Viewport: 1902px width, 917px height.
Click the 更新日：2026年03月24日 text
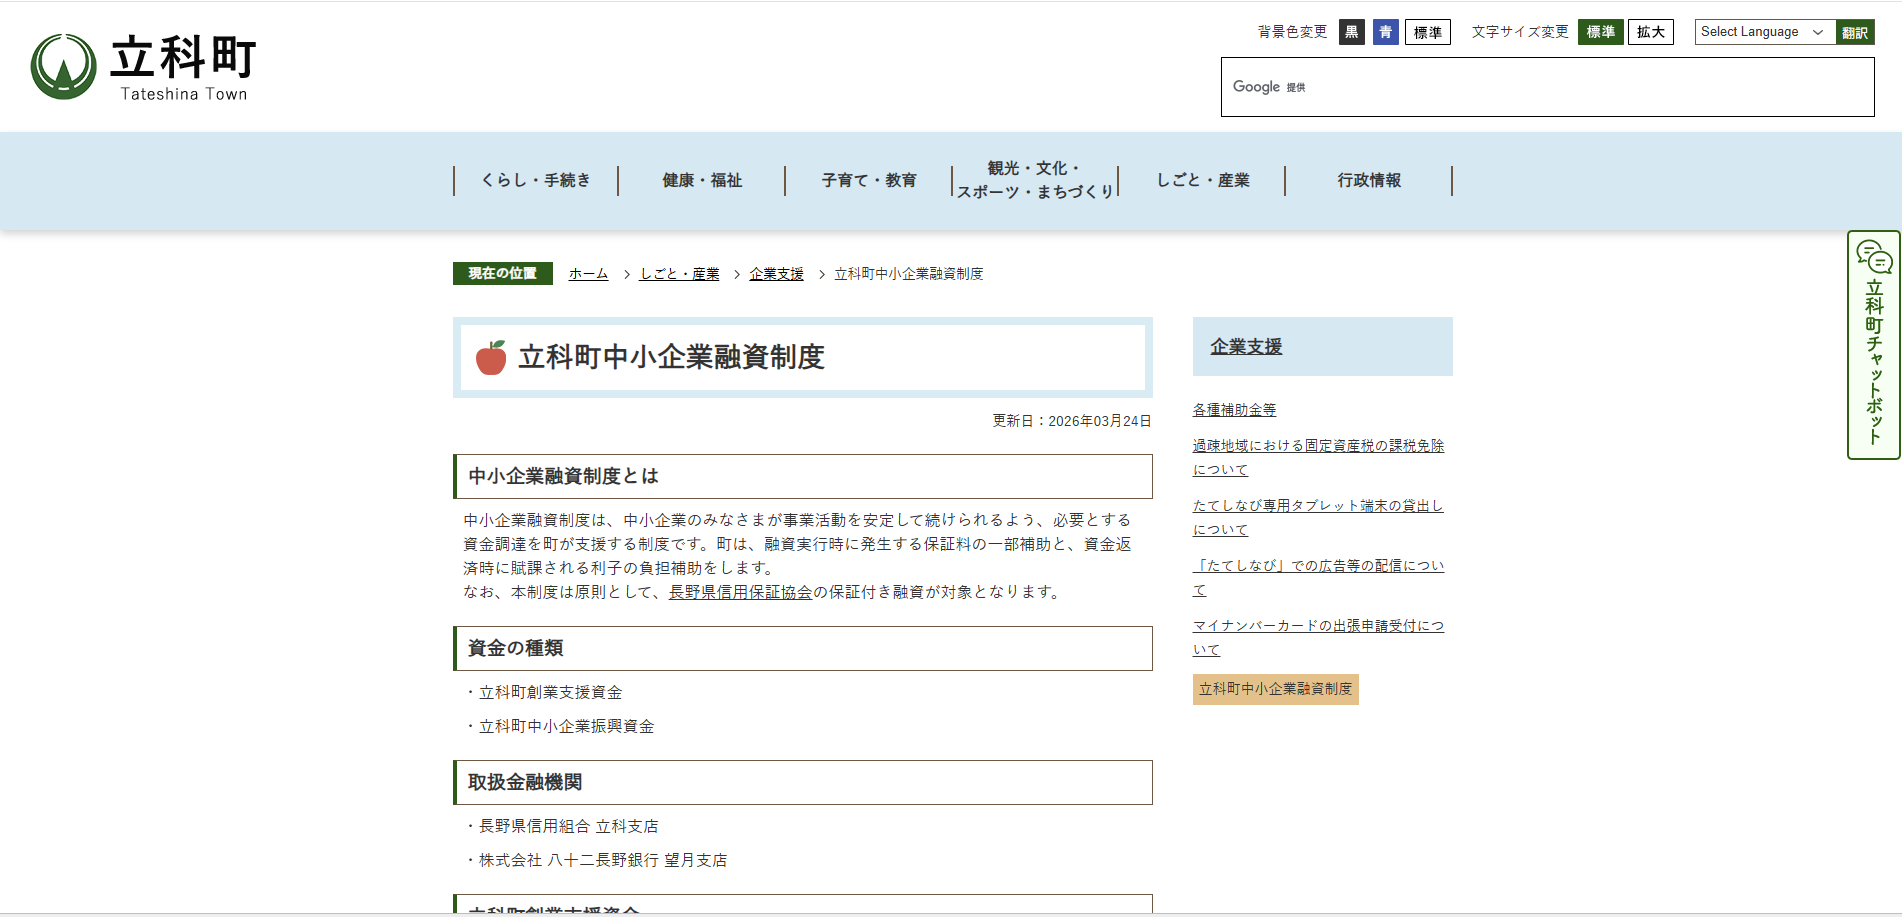(x=1072, y=421)
